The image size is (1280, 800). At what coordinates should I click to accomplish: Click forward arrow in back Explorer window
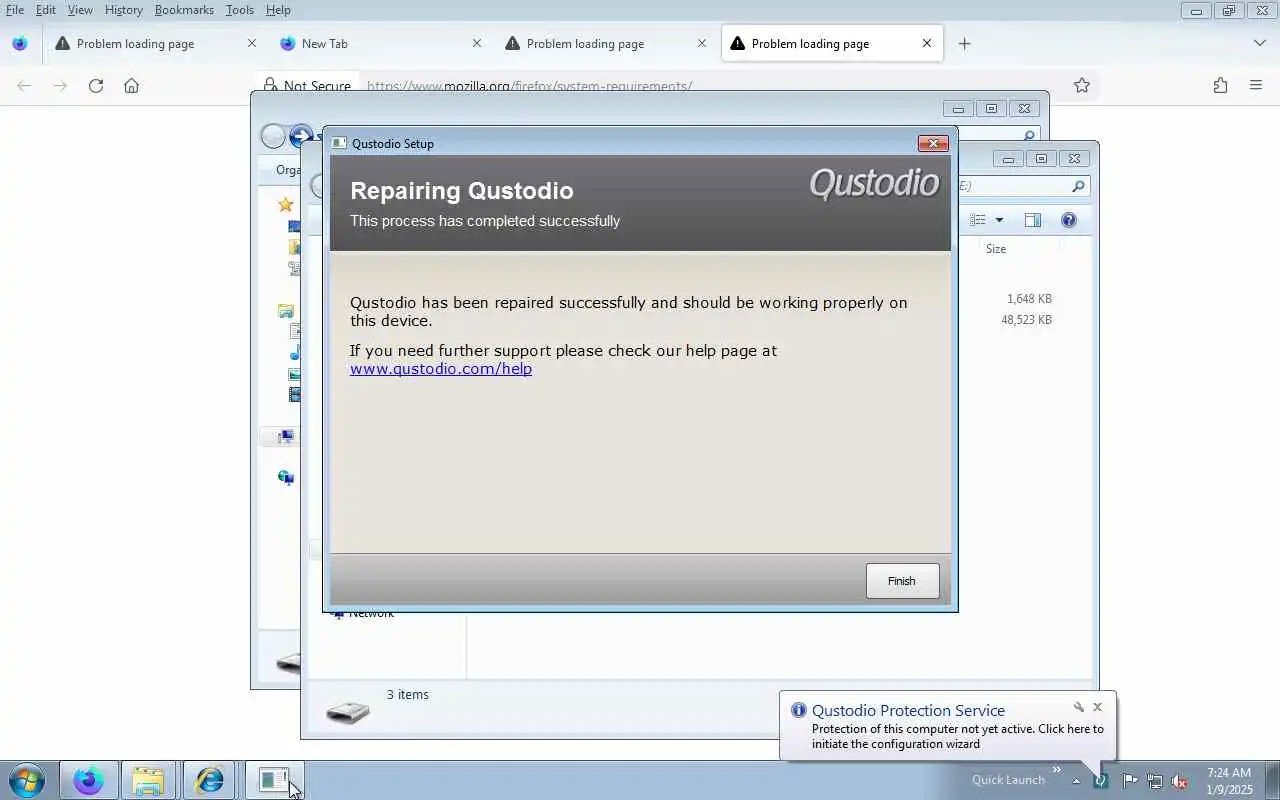(300, 136)
